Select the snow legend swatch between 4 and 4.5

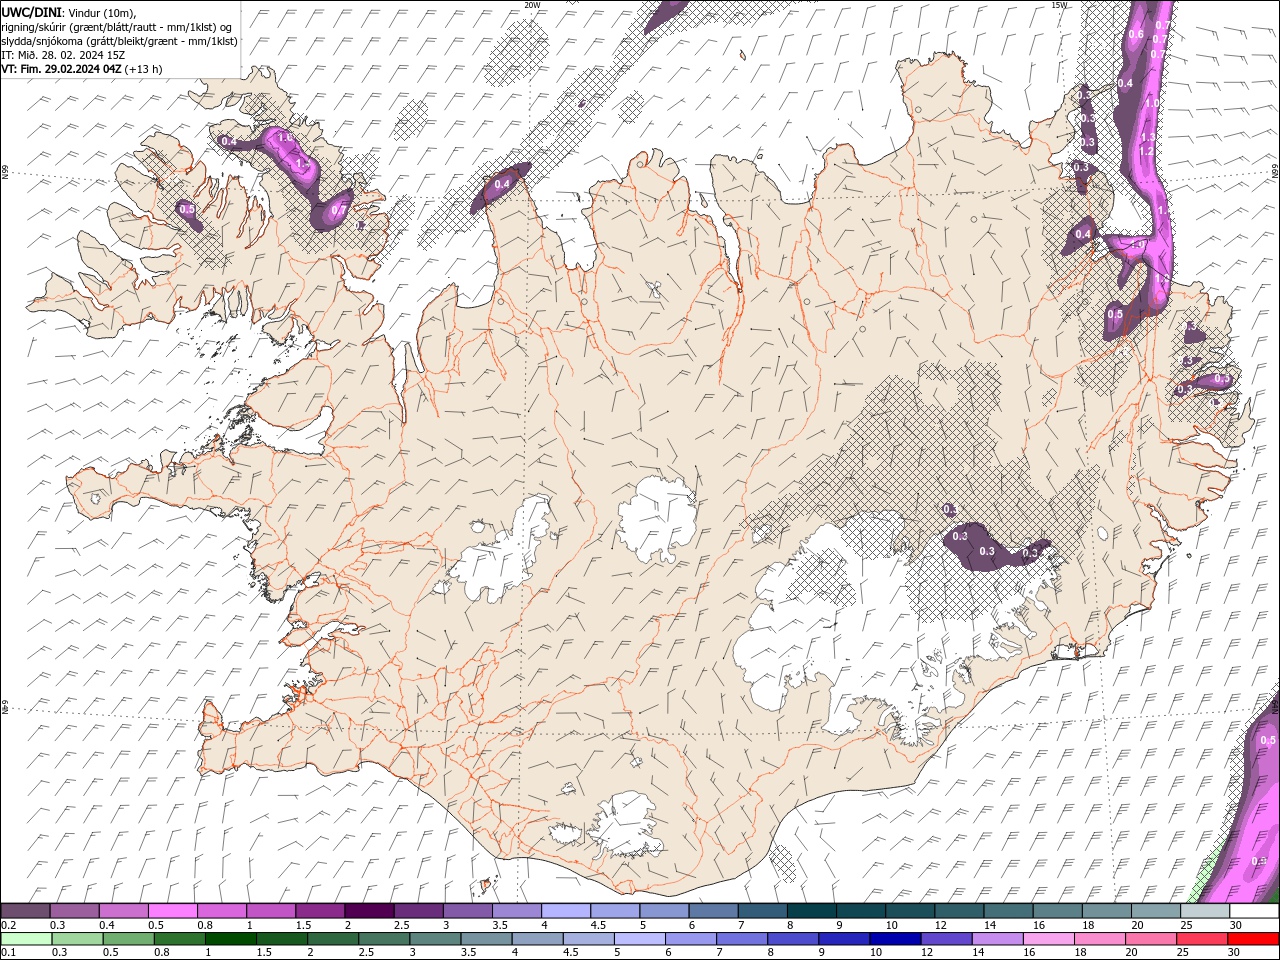coord(566,911)
